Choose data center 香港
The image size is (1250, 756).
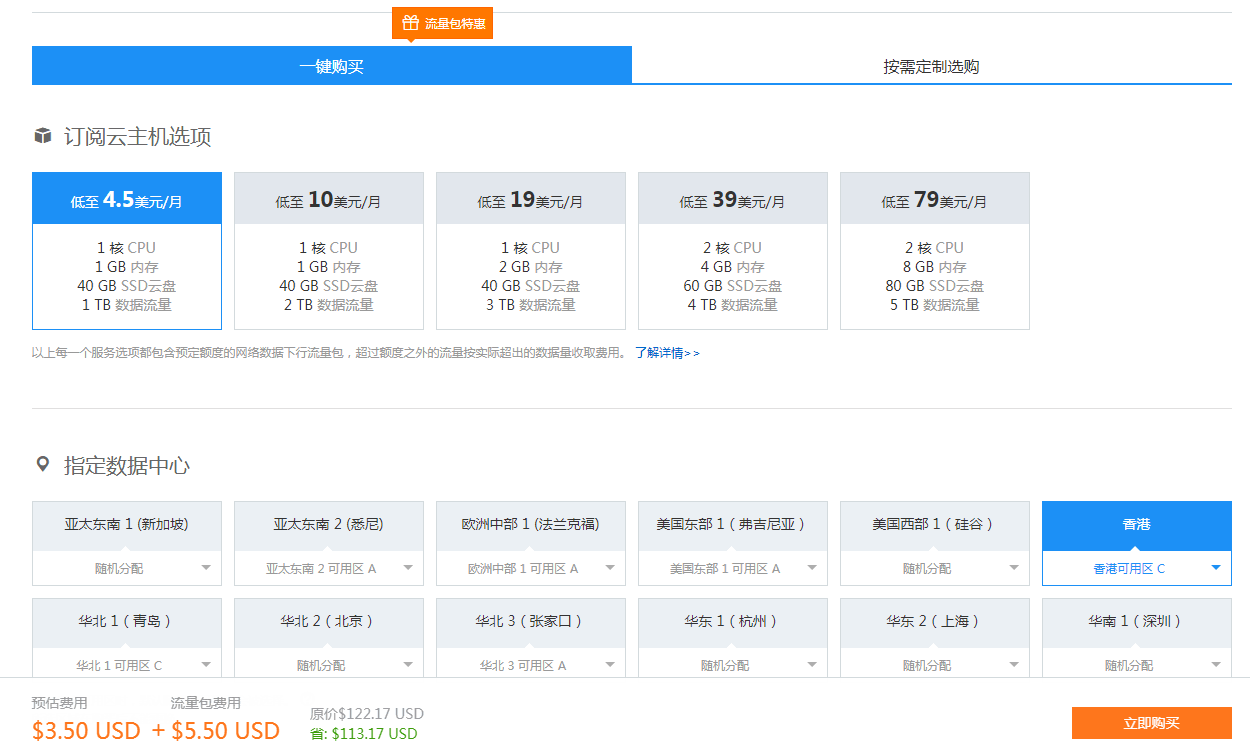[x=1137, y=525]
